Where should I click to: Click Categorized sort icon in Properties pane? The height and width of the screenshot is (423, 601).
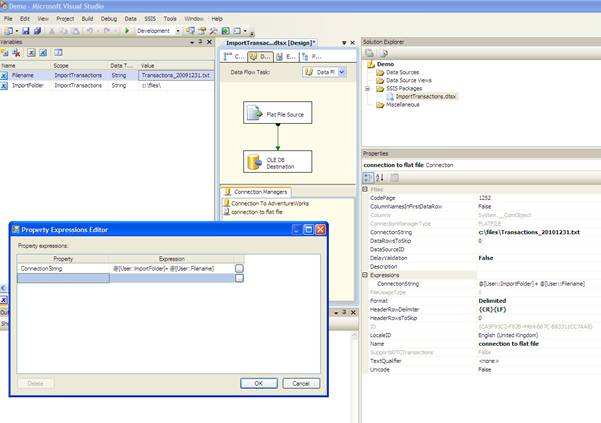367,177
